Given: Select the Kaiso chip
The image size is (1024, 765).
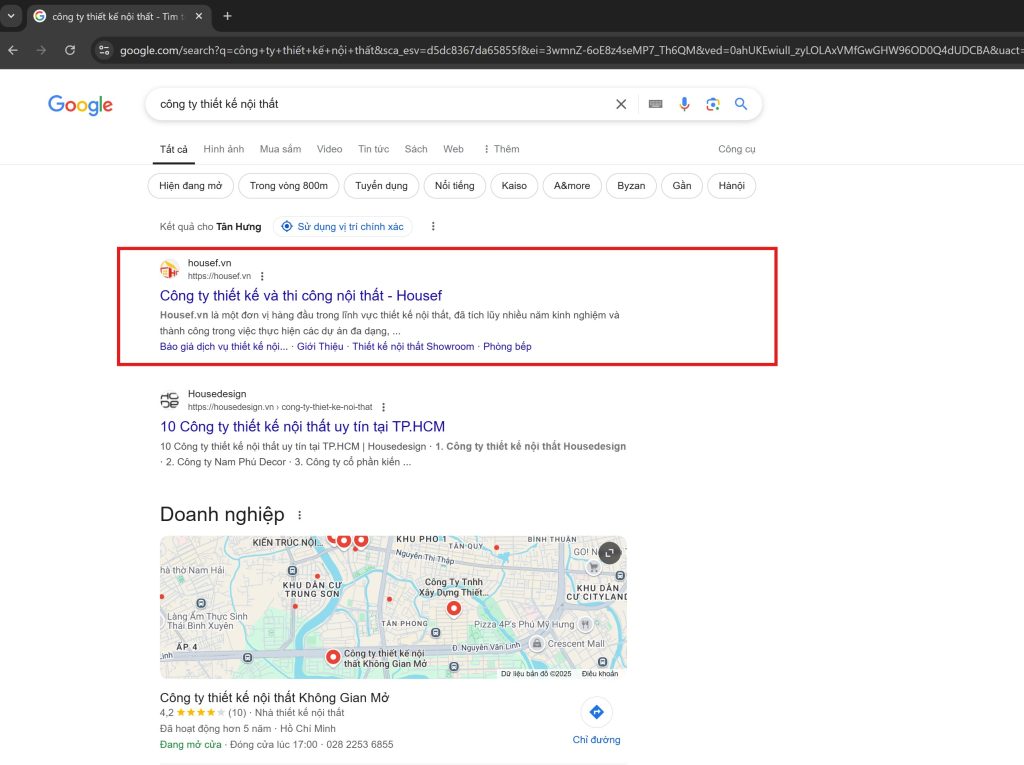Looking at the screenshot, I should point(514,186).
